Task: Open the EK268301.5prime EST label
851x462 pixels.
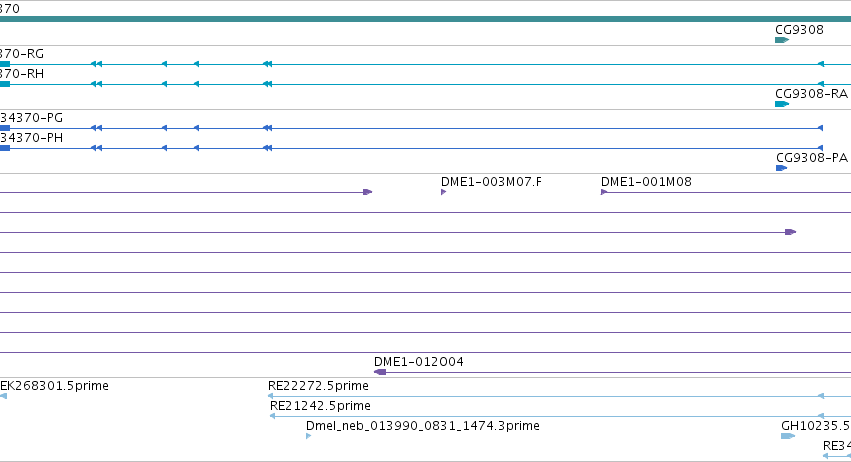Action: pyautogui.click(x=54, y=386)
